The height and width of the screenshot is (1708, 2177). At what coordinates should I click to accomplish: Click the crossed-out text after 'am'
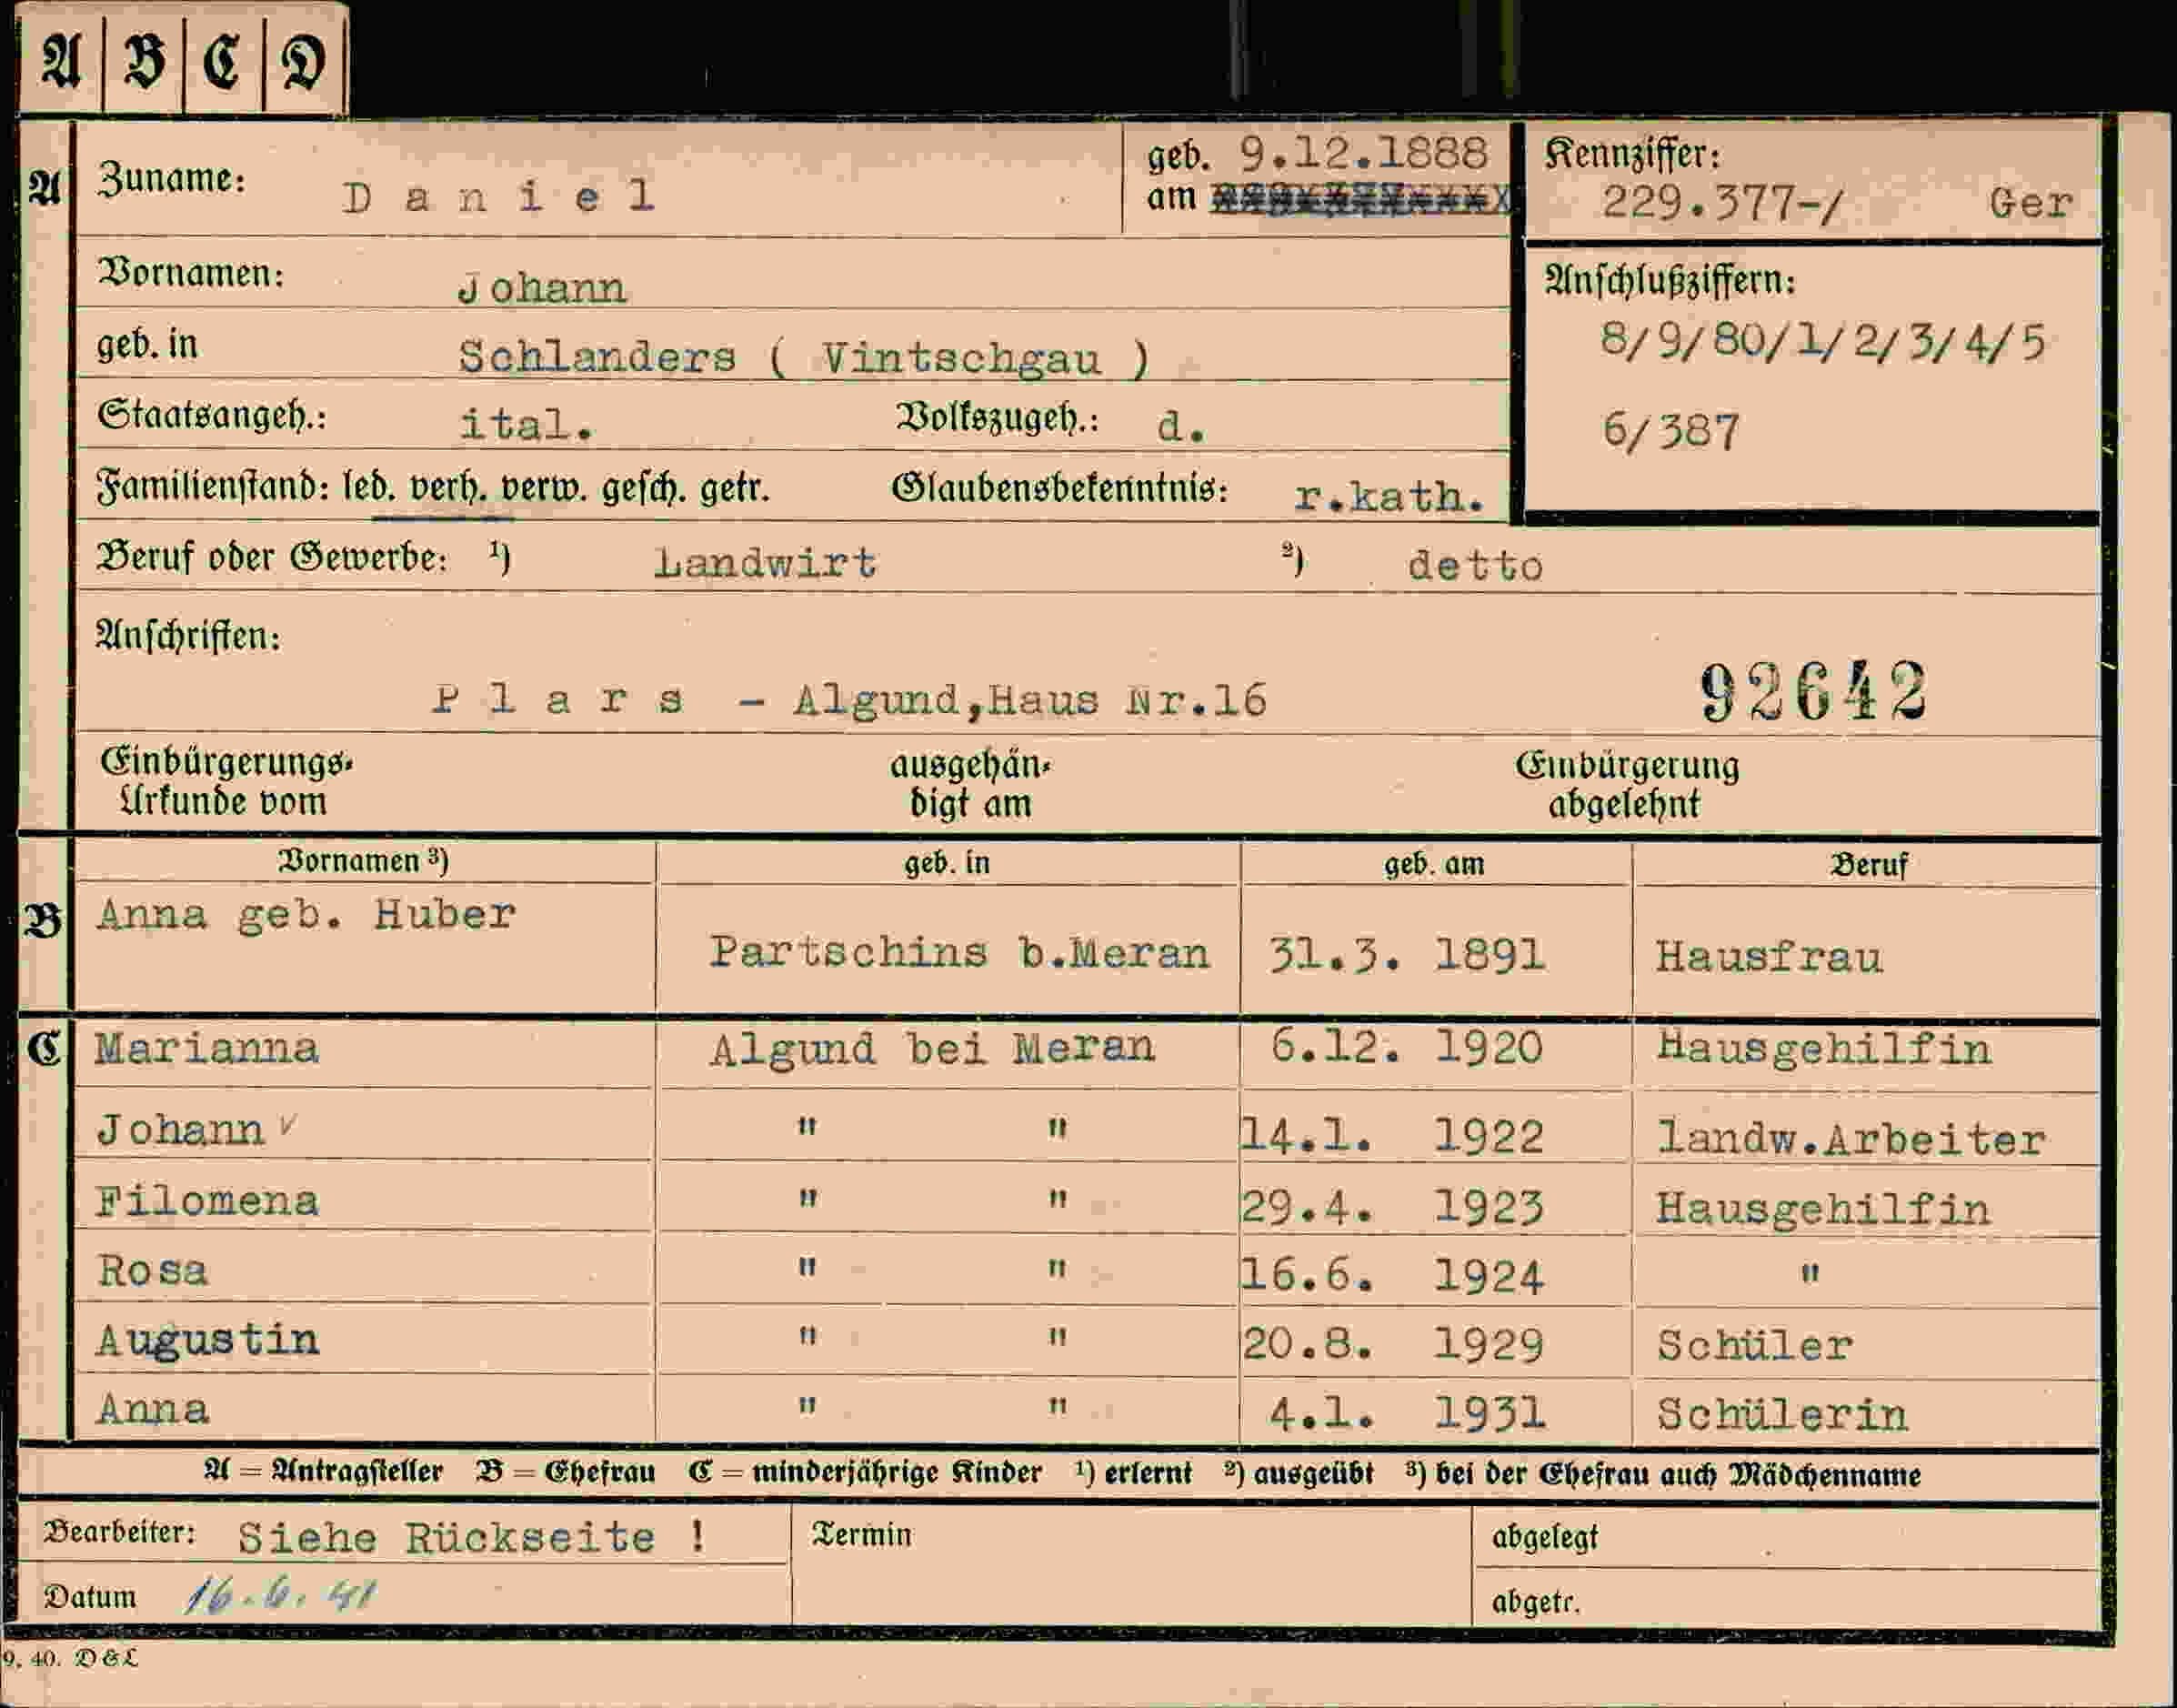coord(1361,200)
